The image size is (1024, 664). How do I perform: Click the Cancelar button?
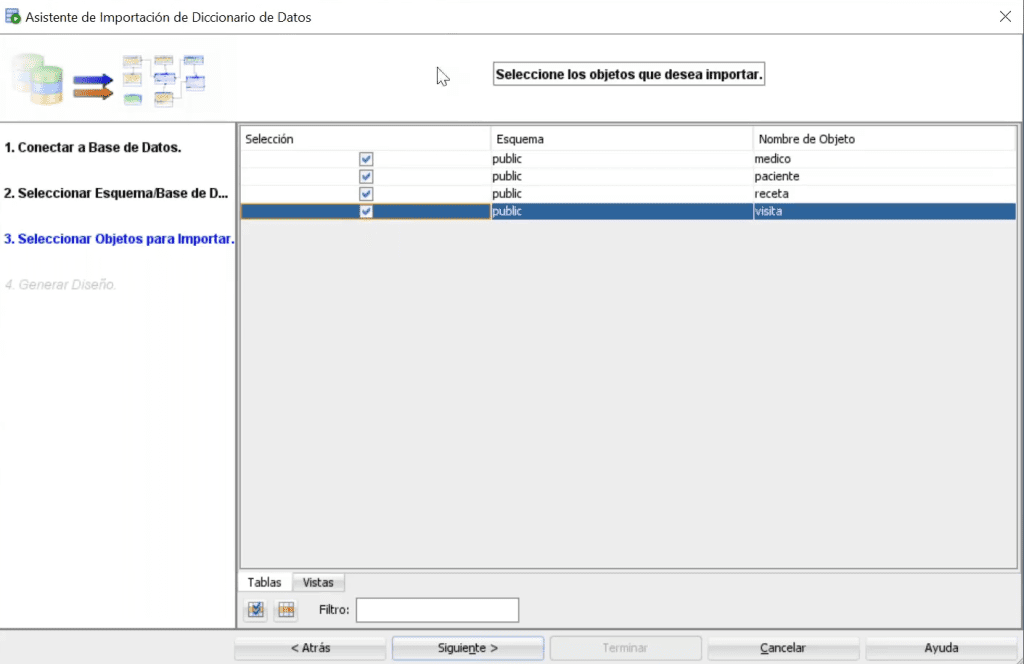[782, 648]
